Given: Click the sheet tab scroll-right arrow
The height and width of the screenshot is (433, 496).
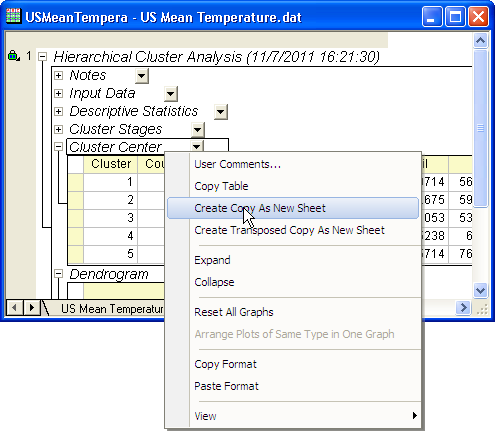Looking at the screenshot, I should [31, 307].
